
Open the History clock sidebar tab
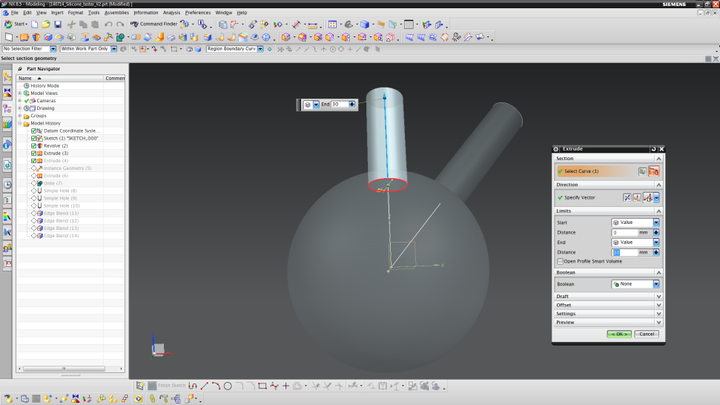7,185
